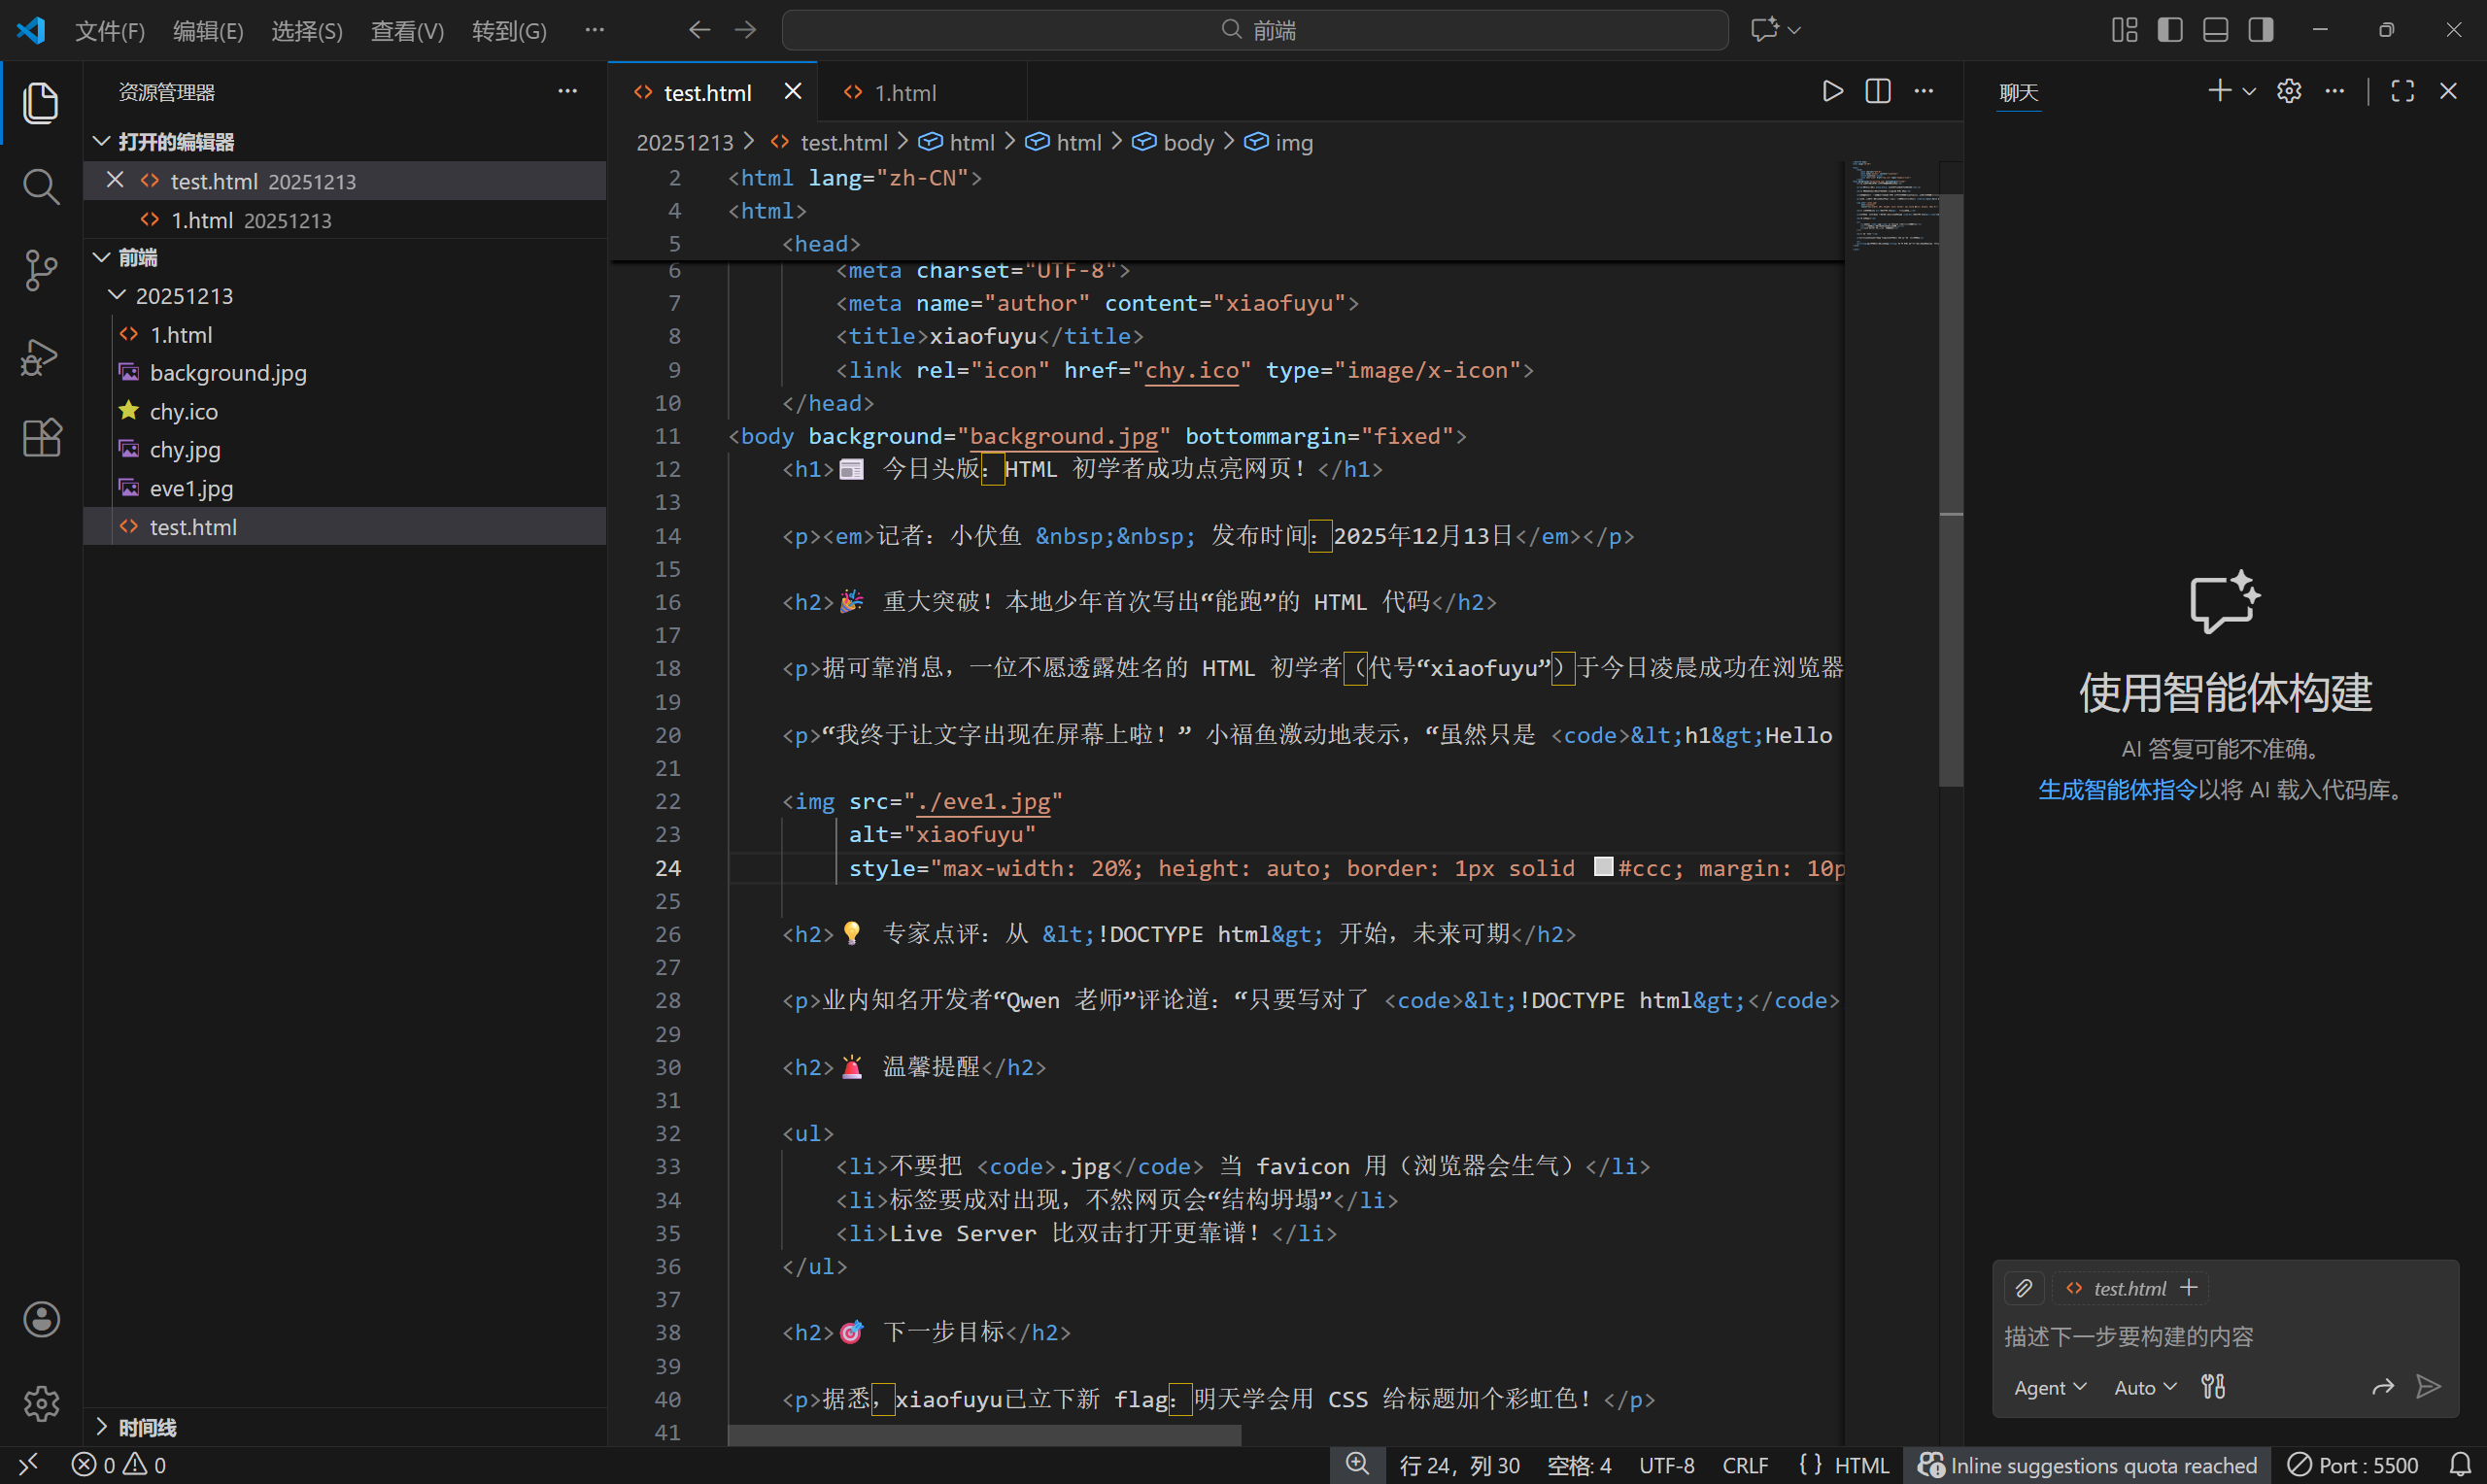Click UTF-8 encoding in status bar
Image resolution: width=2487 pixels, height=1484 pixels.
point(1666,1465)
